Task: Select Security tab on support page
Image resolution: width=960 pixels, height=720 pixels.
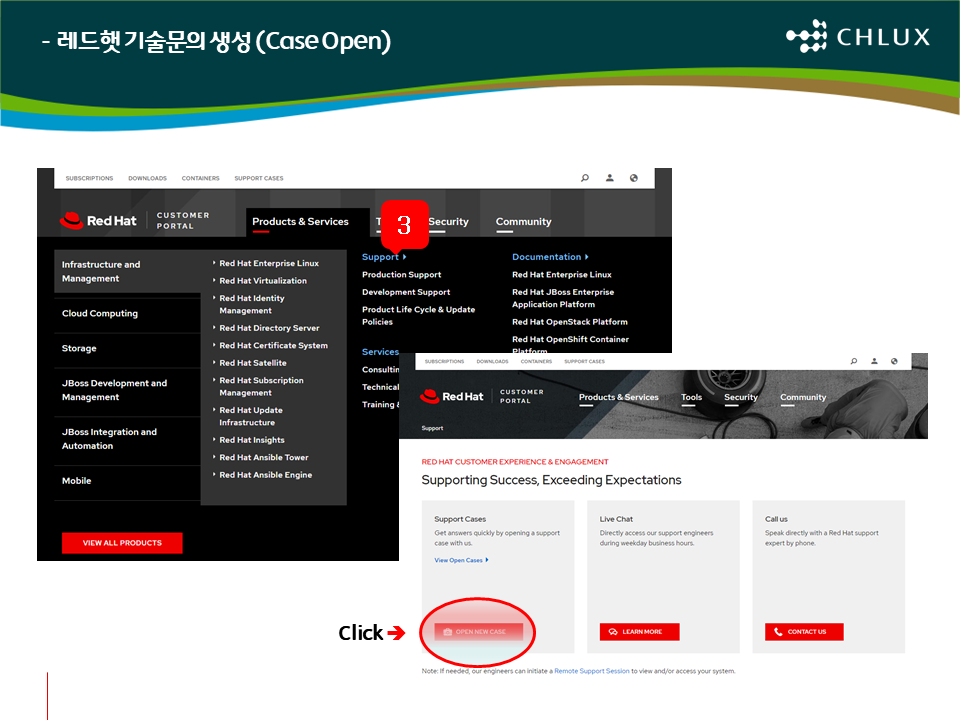Action: [x=741, y=397]
